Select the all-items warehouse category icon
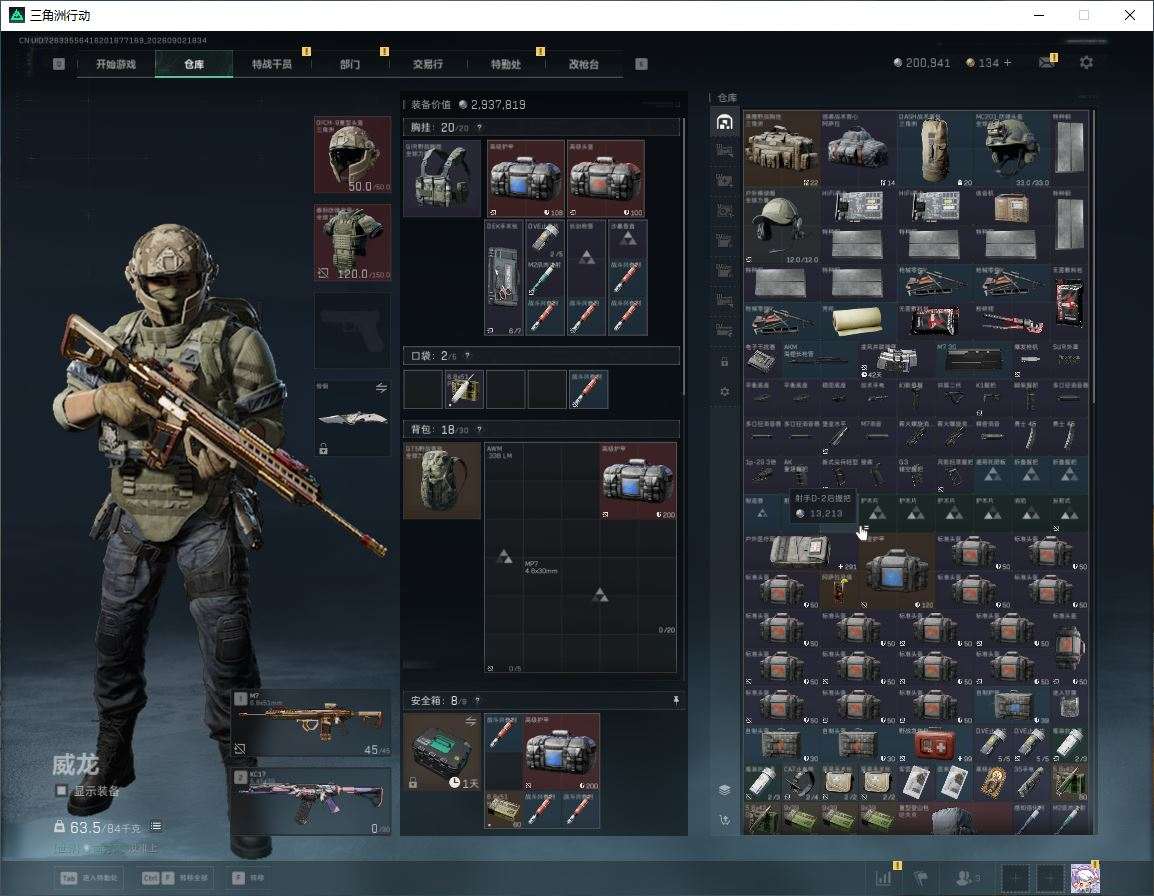This screenshot has width=1154, height=896. 724,122
